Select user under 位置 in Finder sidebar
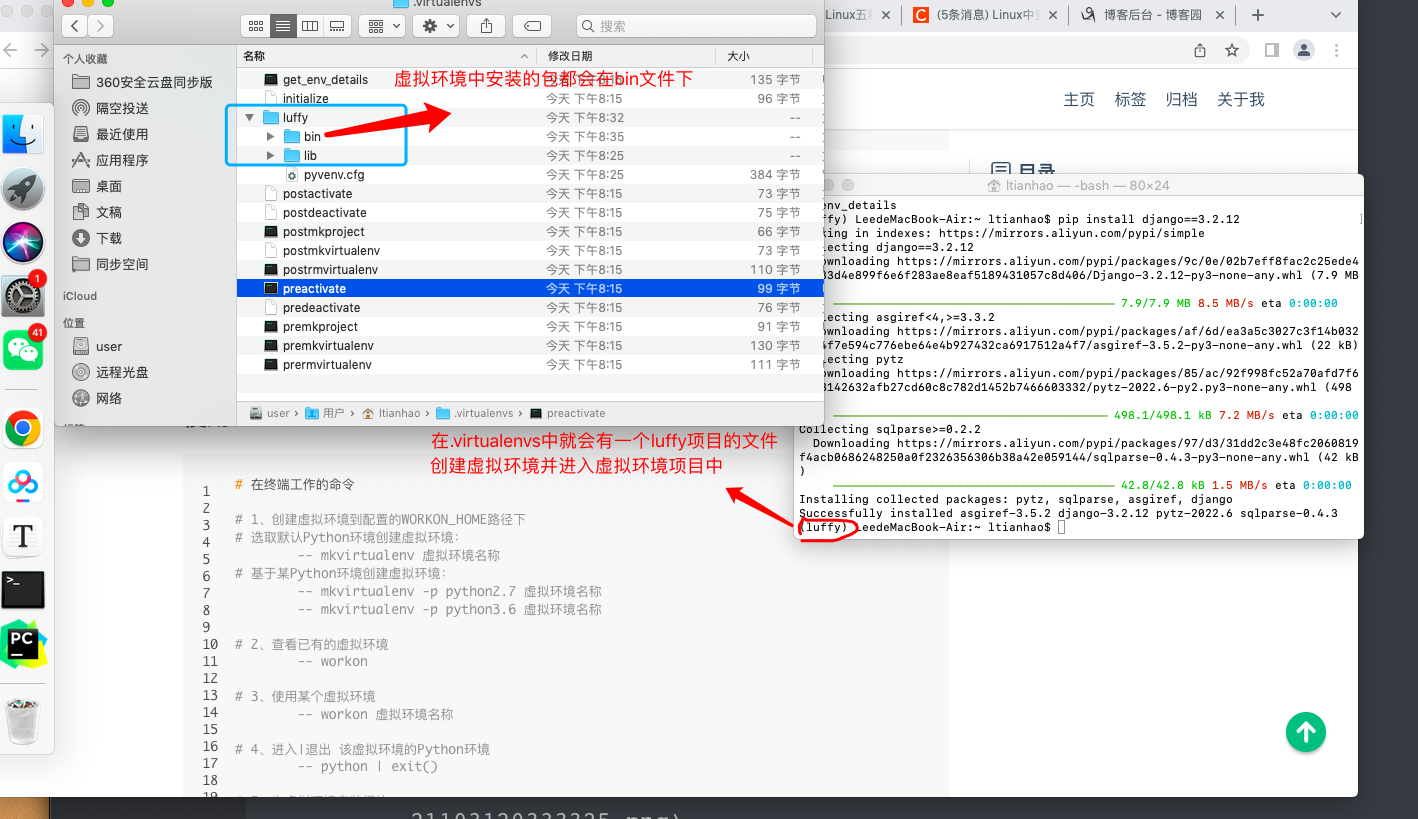This screenshot has height=819, width=1418. tap(97, 346)
